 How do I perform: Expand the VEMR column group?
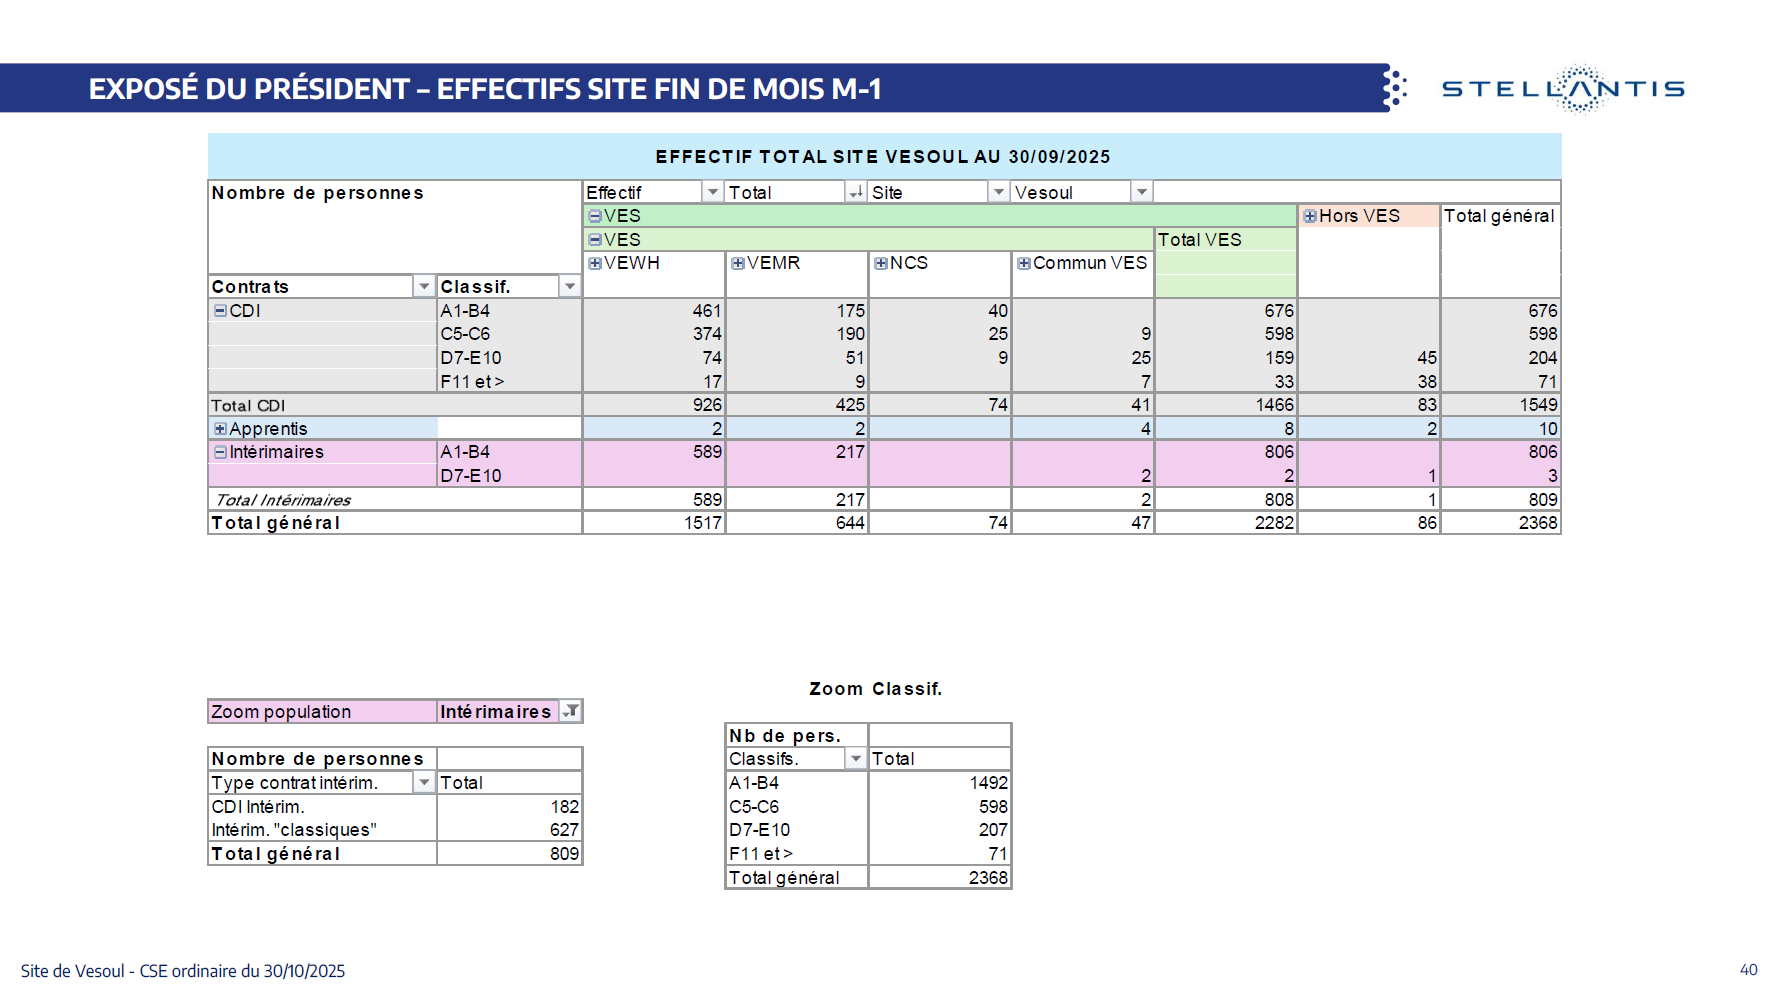738,263
